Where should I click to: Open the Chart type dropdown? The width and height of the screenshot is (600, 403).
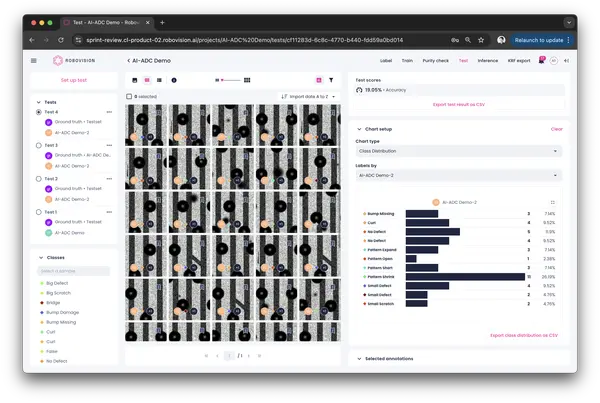click(458, 151)
